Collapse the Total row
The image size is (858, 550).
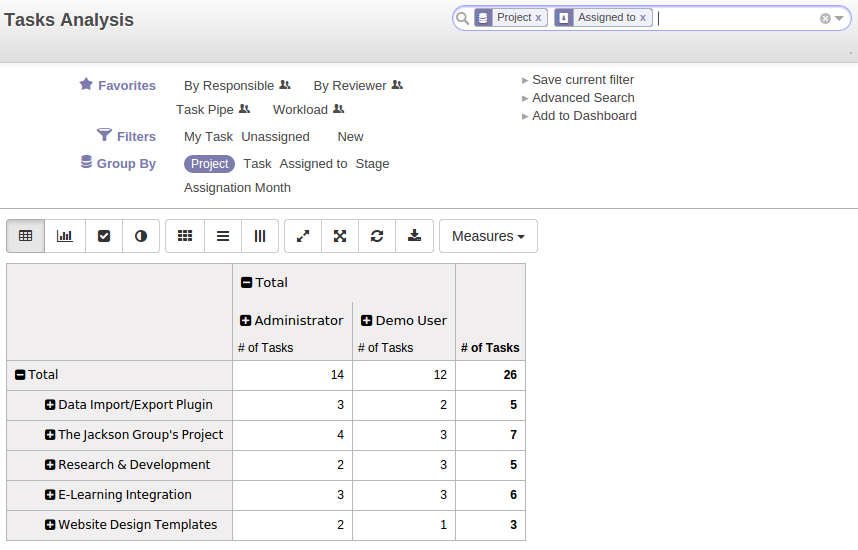tap(20, 375)
